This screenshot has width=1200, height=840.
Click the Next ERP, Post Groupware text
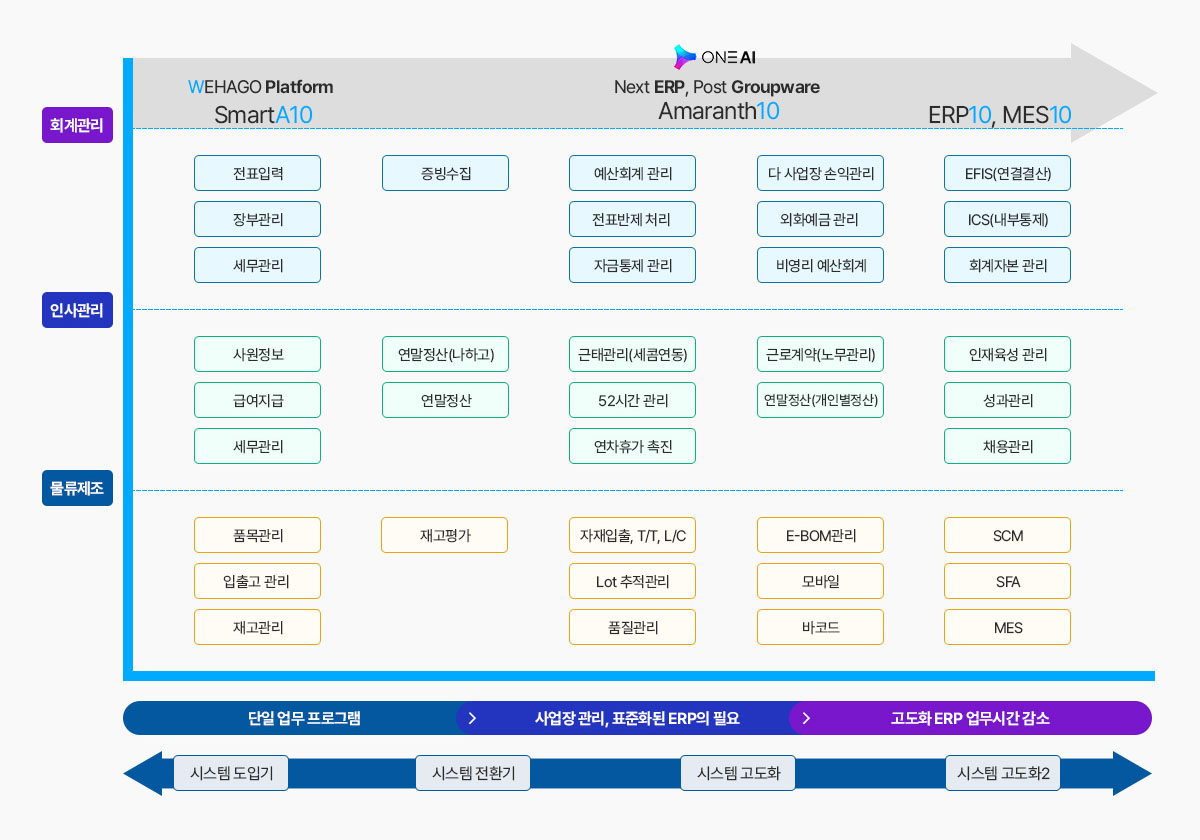coord(717,87)
